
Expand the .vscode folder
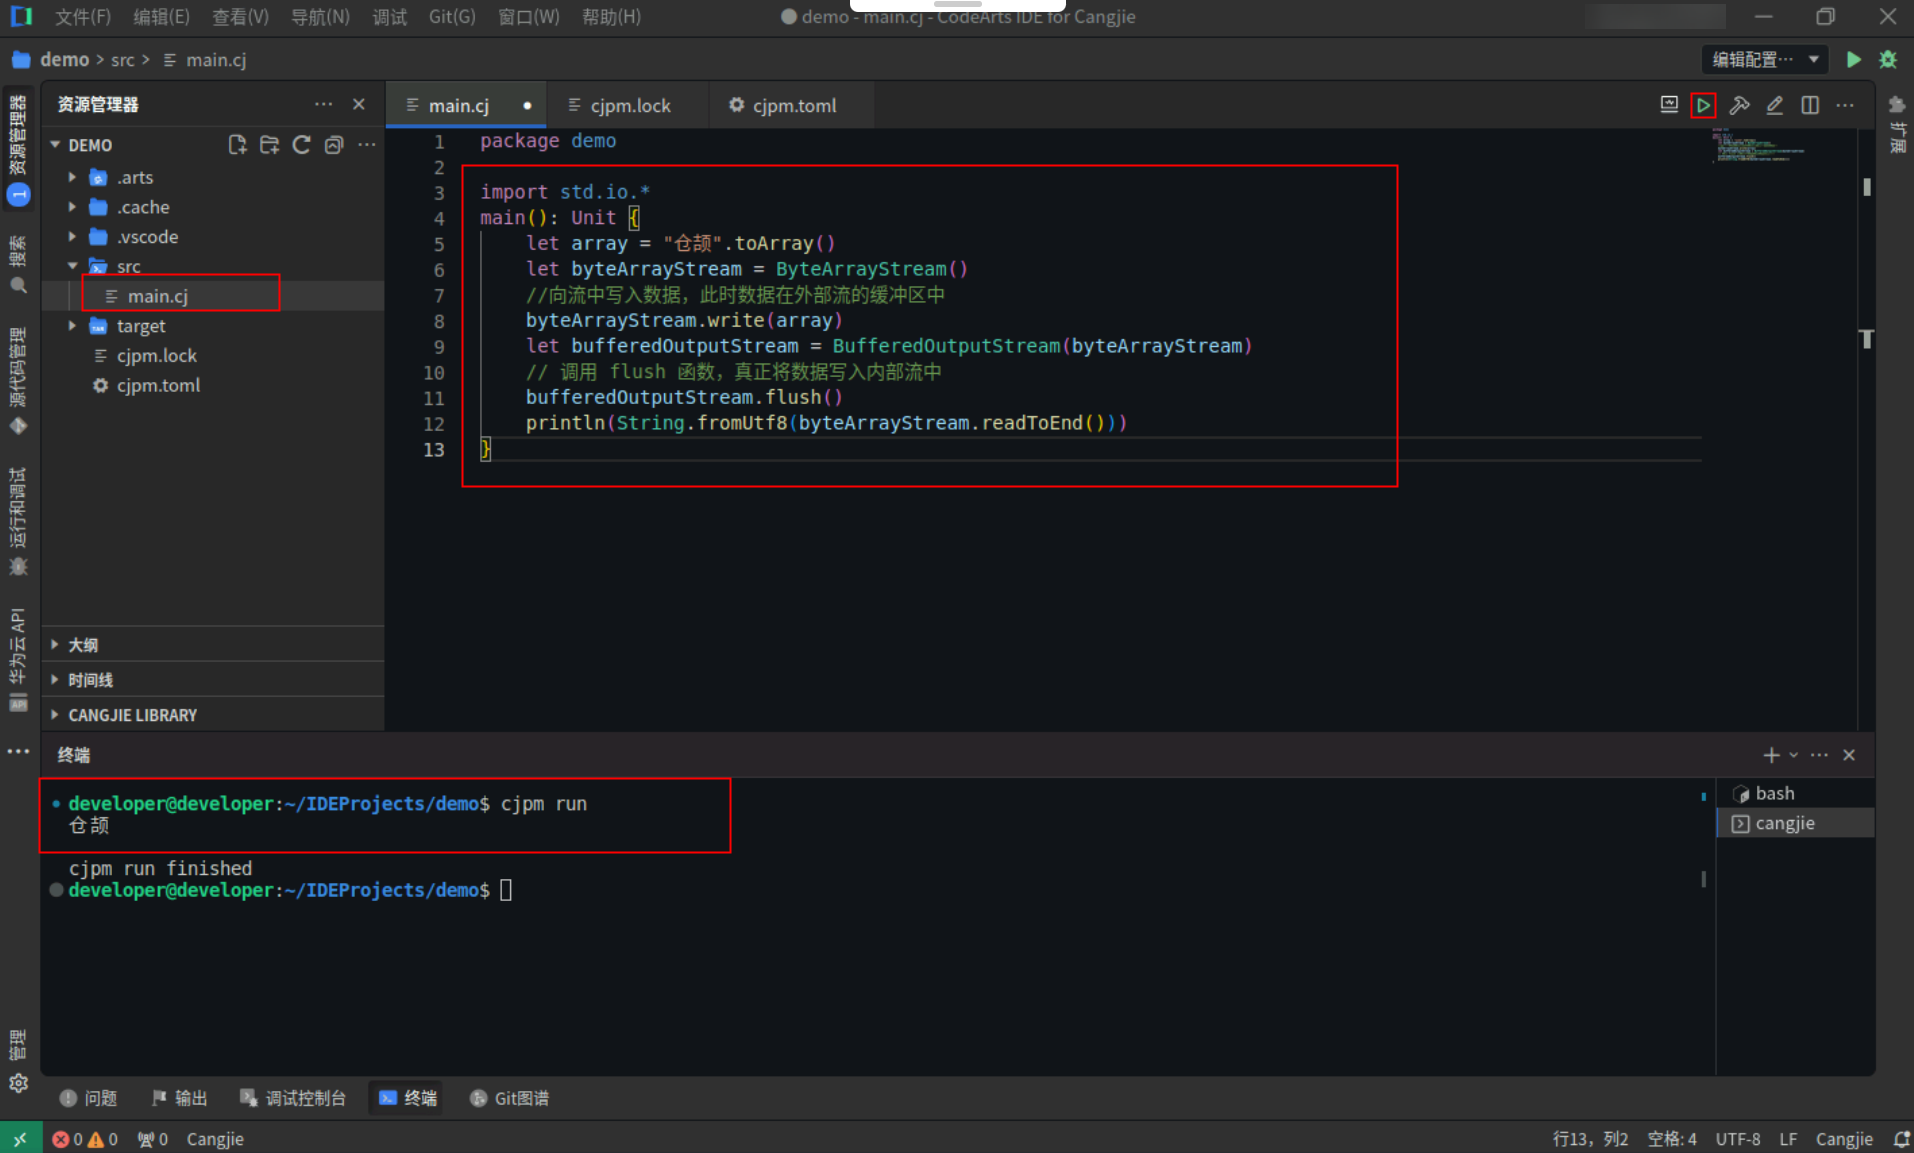[72, 237]
